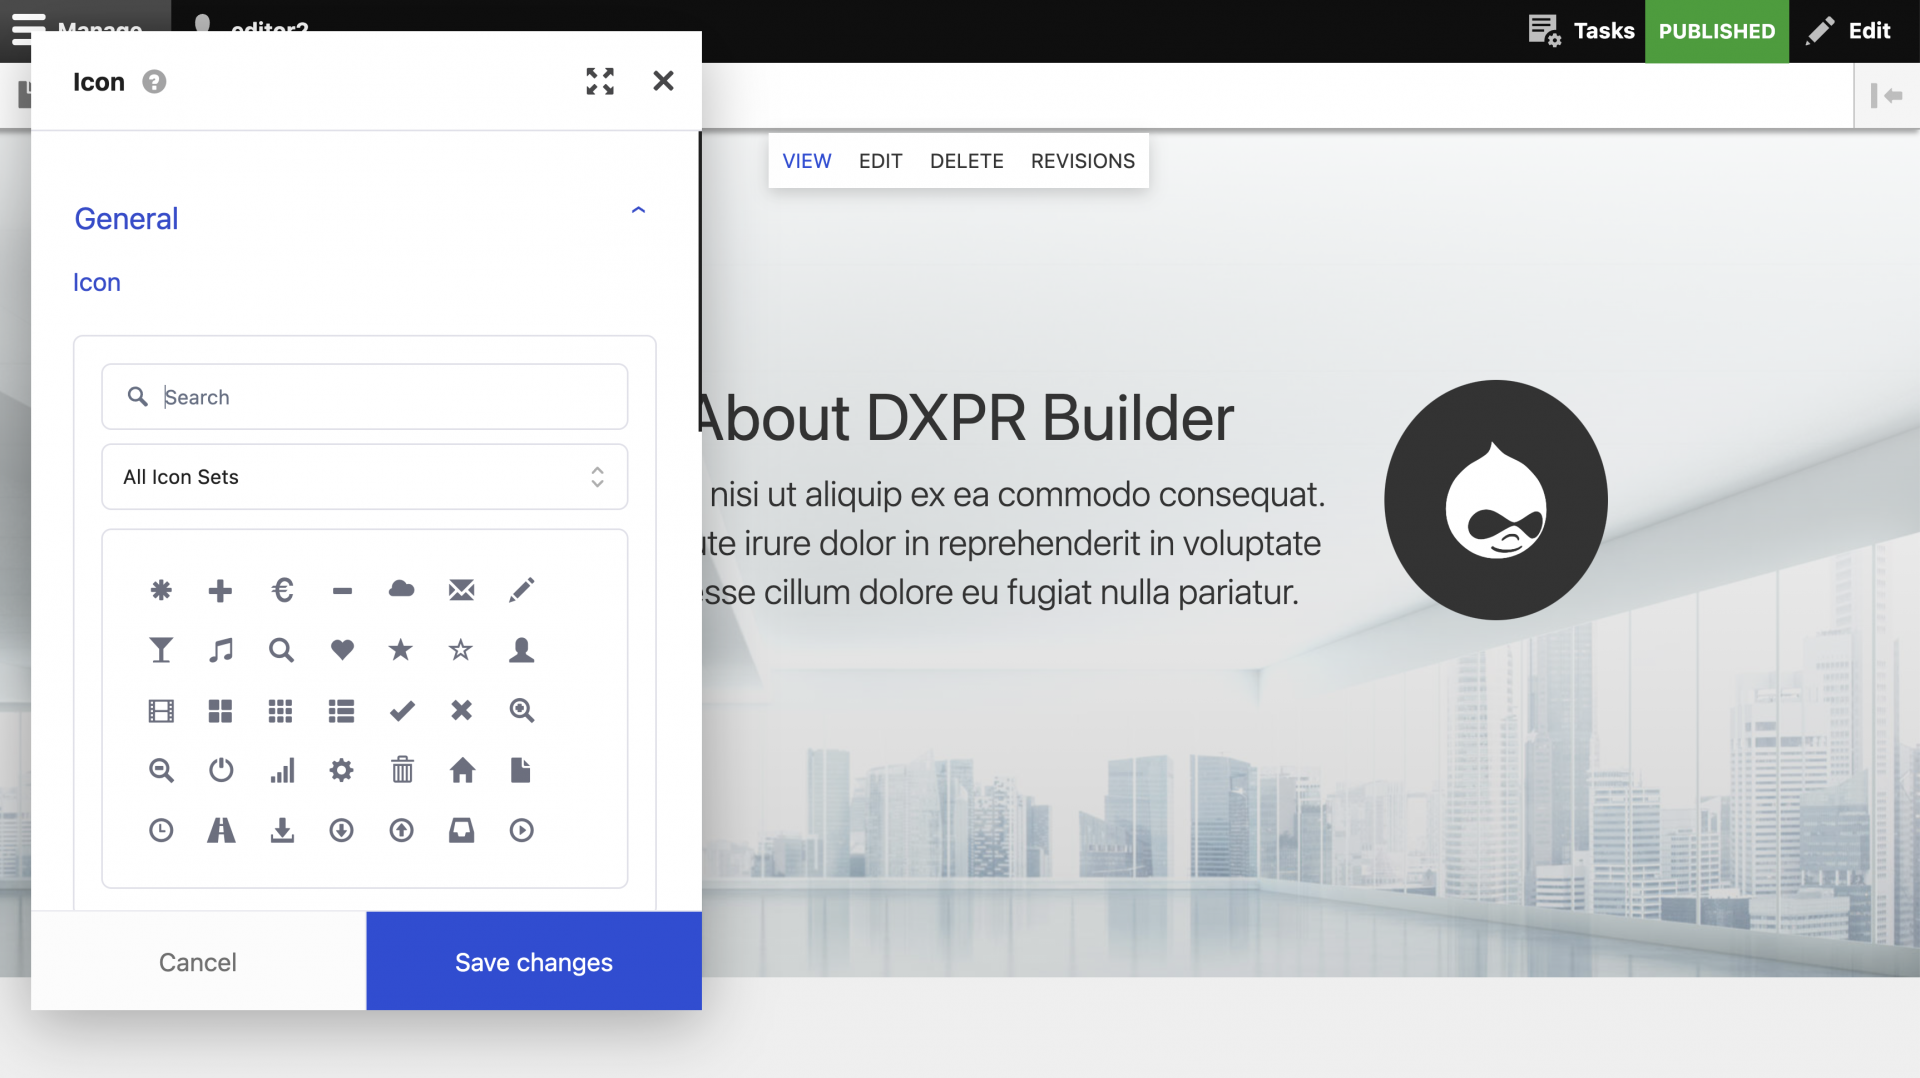
Task: Select the pencil icon in grid
Action: coord(522,590)
